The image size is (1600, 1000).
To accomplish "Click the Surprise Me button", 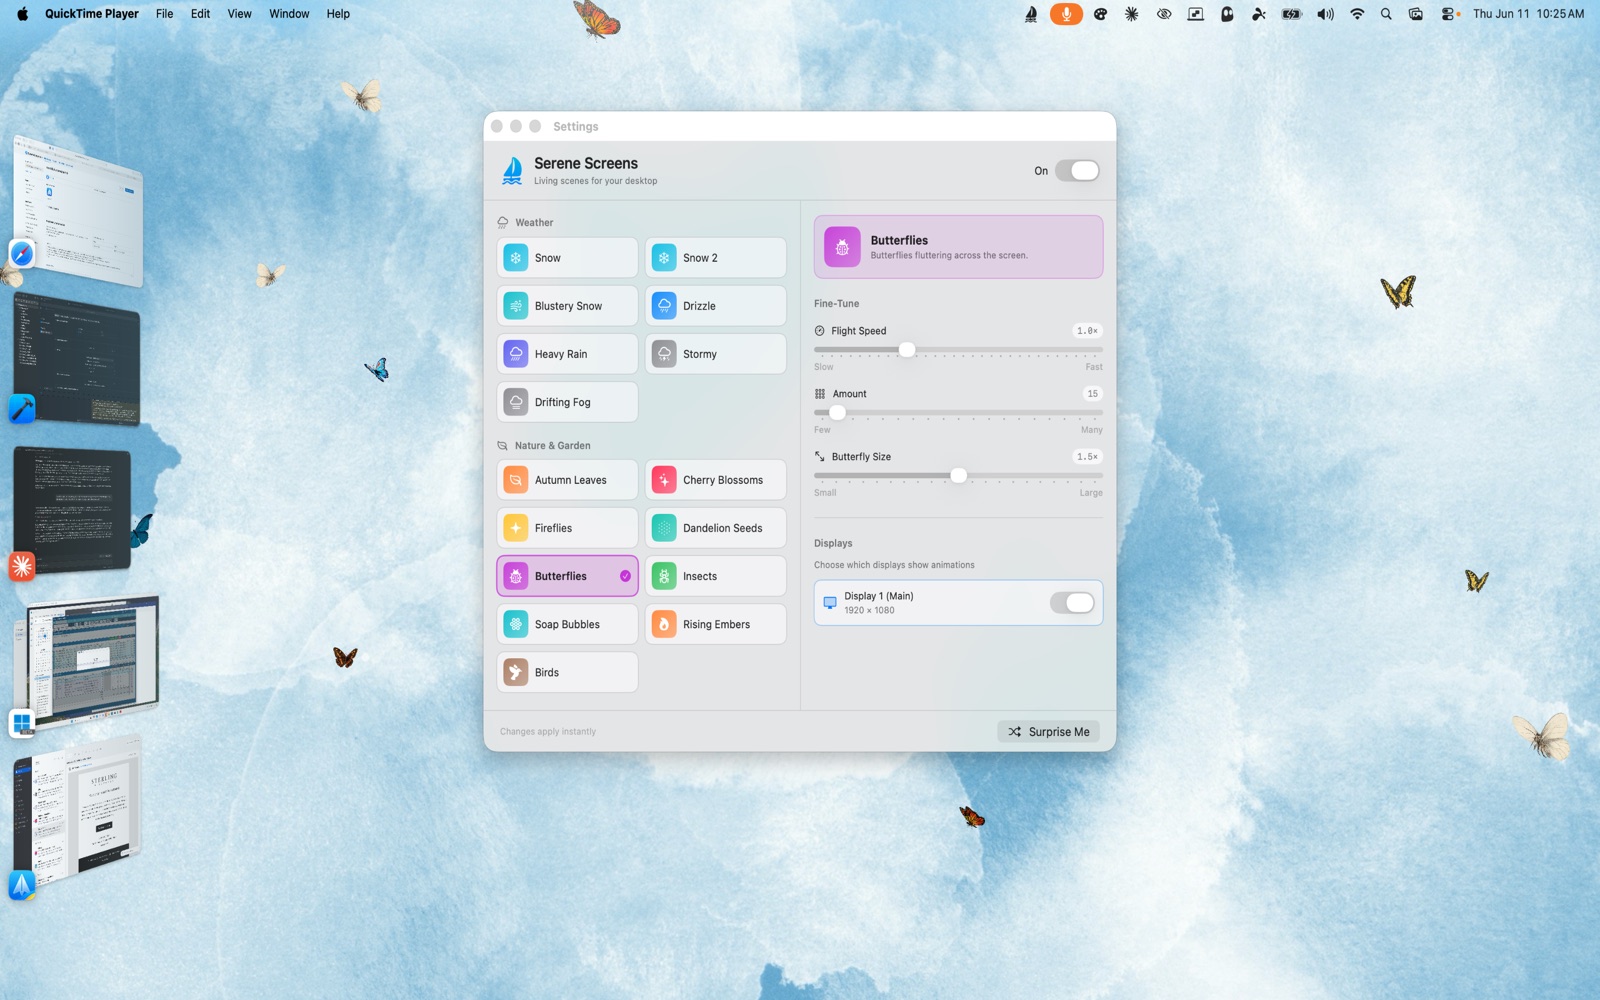I will pyautogui.click(x=1048, y=732).
